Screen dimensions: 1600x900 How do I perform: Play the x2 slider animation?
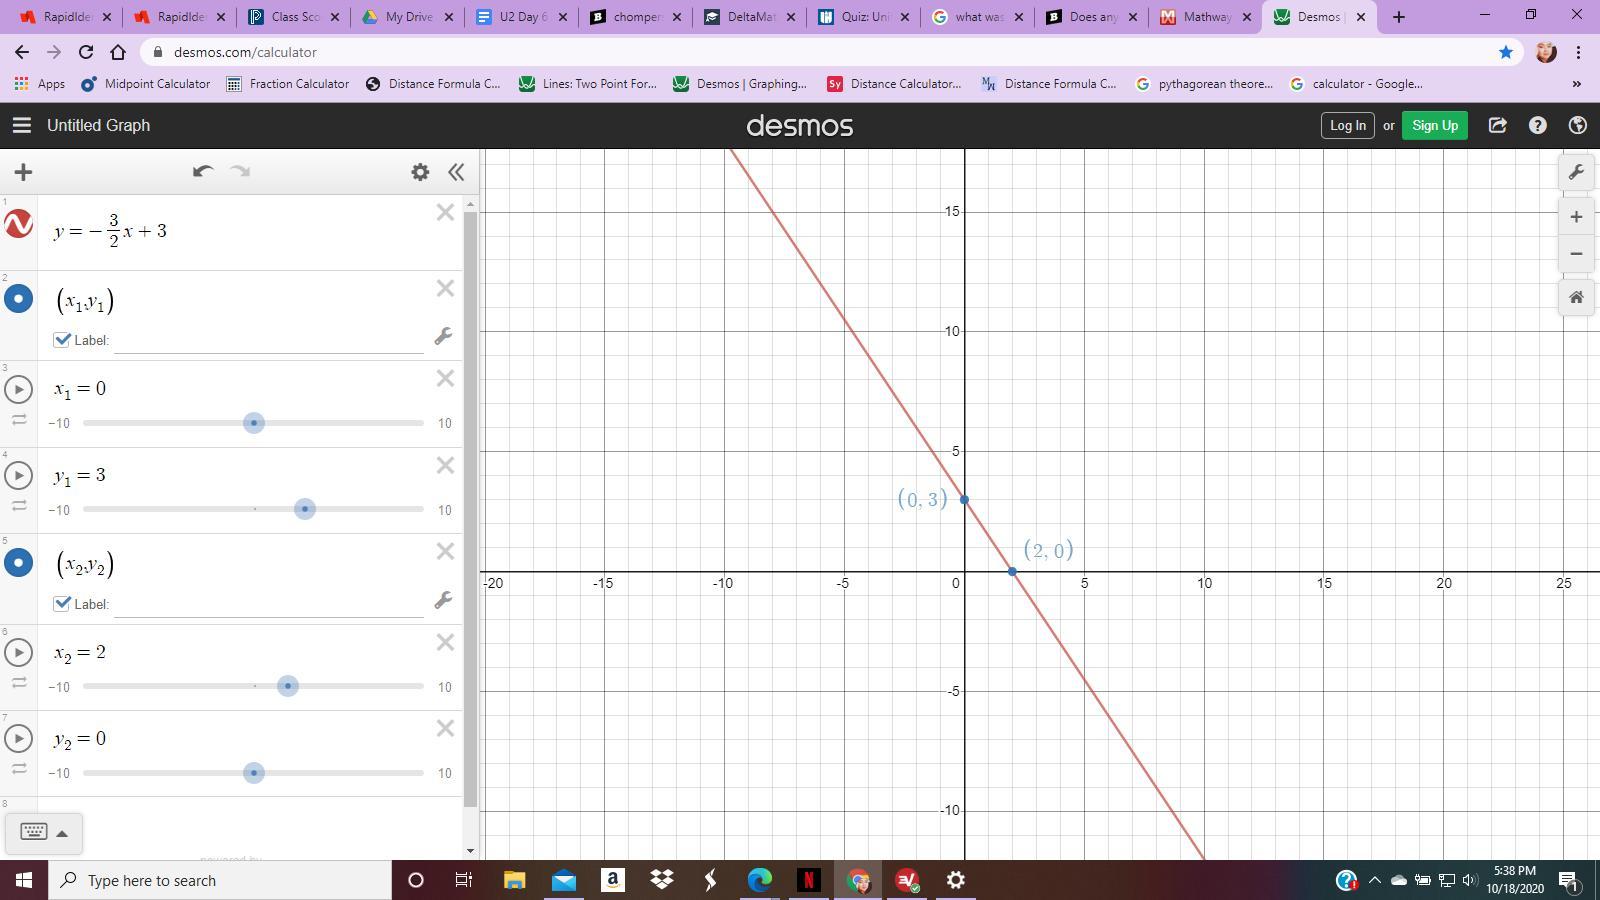tap(19, 652)
